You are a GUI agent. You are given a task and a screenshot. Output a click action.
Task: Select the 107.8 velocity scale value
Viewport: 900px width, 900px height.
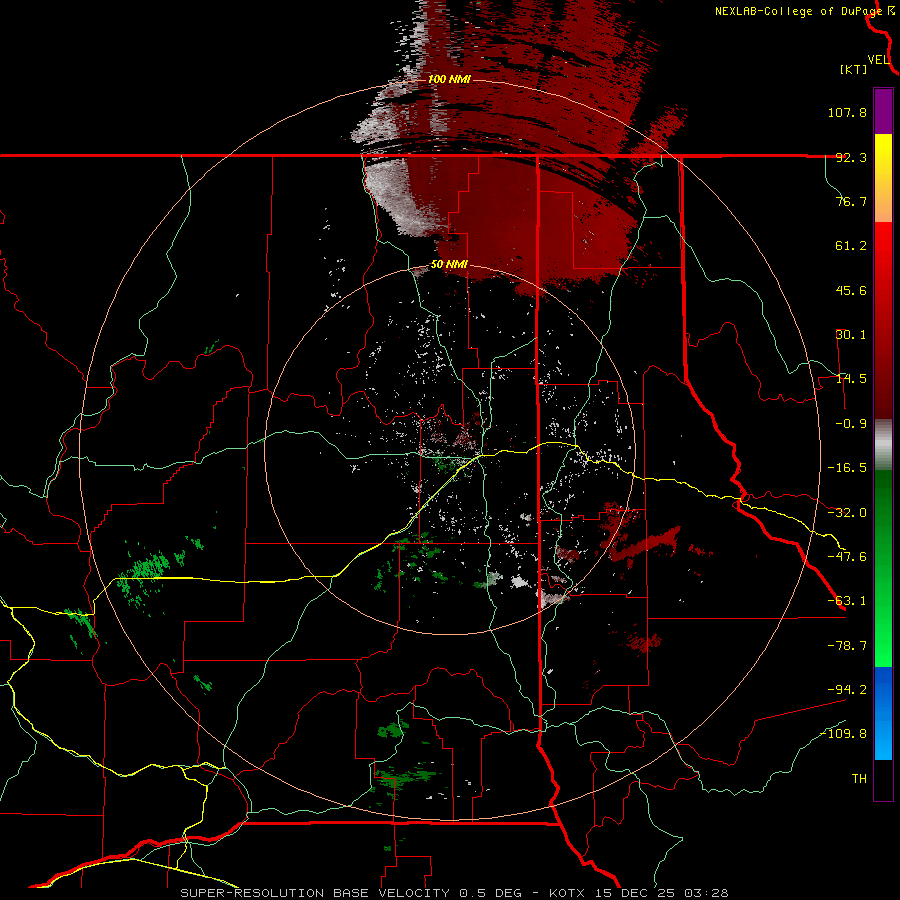click(847, 112)
